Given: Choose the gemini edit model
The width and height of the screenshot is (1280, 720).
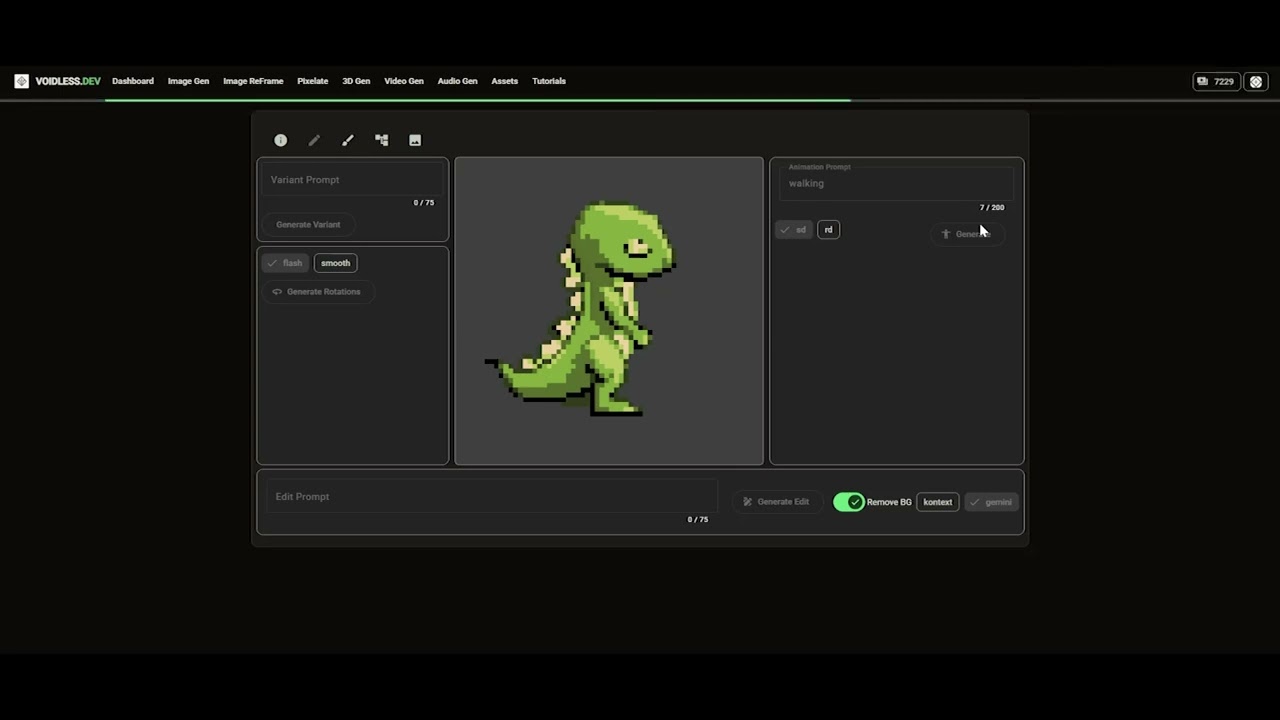Looking at the screenshot, I should tap(991, 502).
